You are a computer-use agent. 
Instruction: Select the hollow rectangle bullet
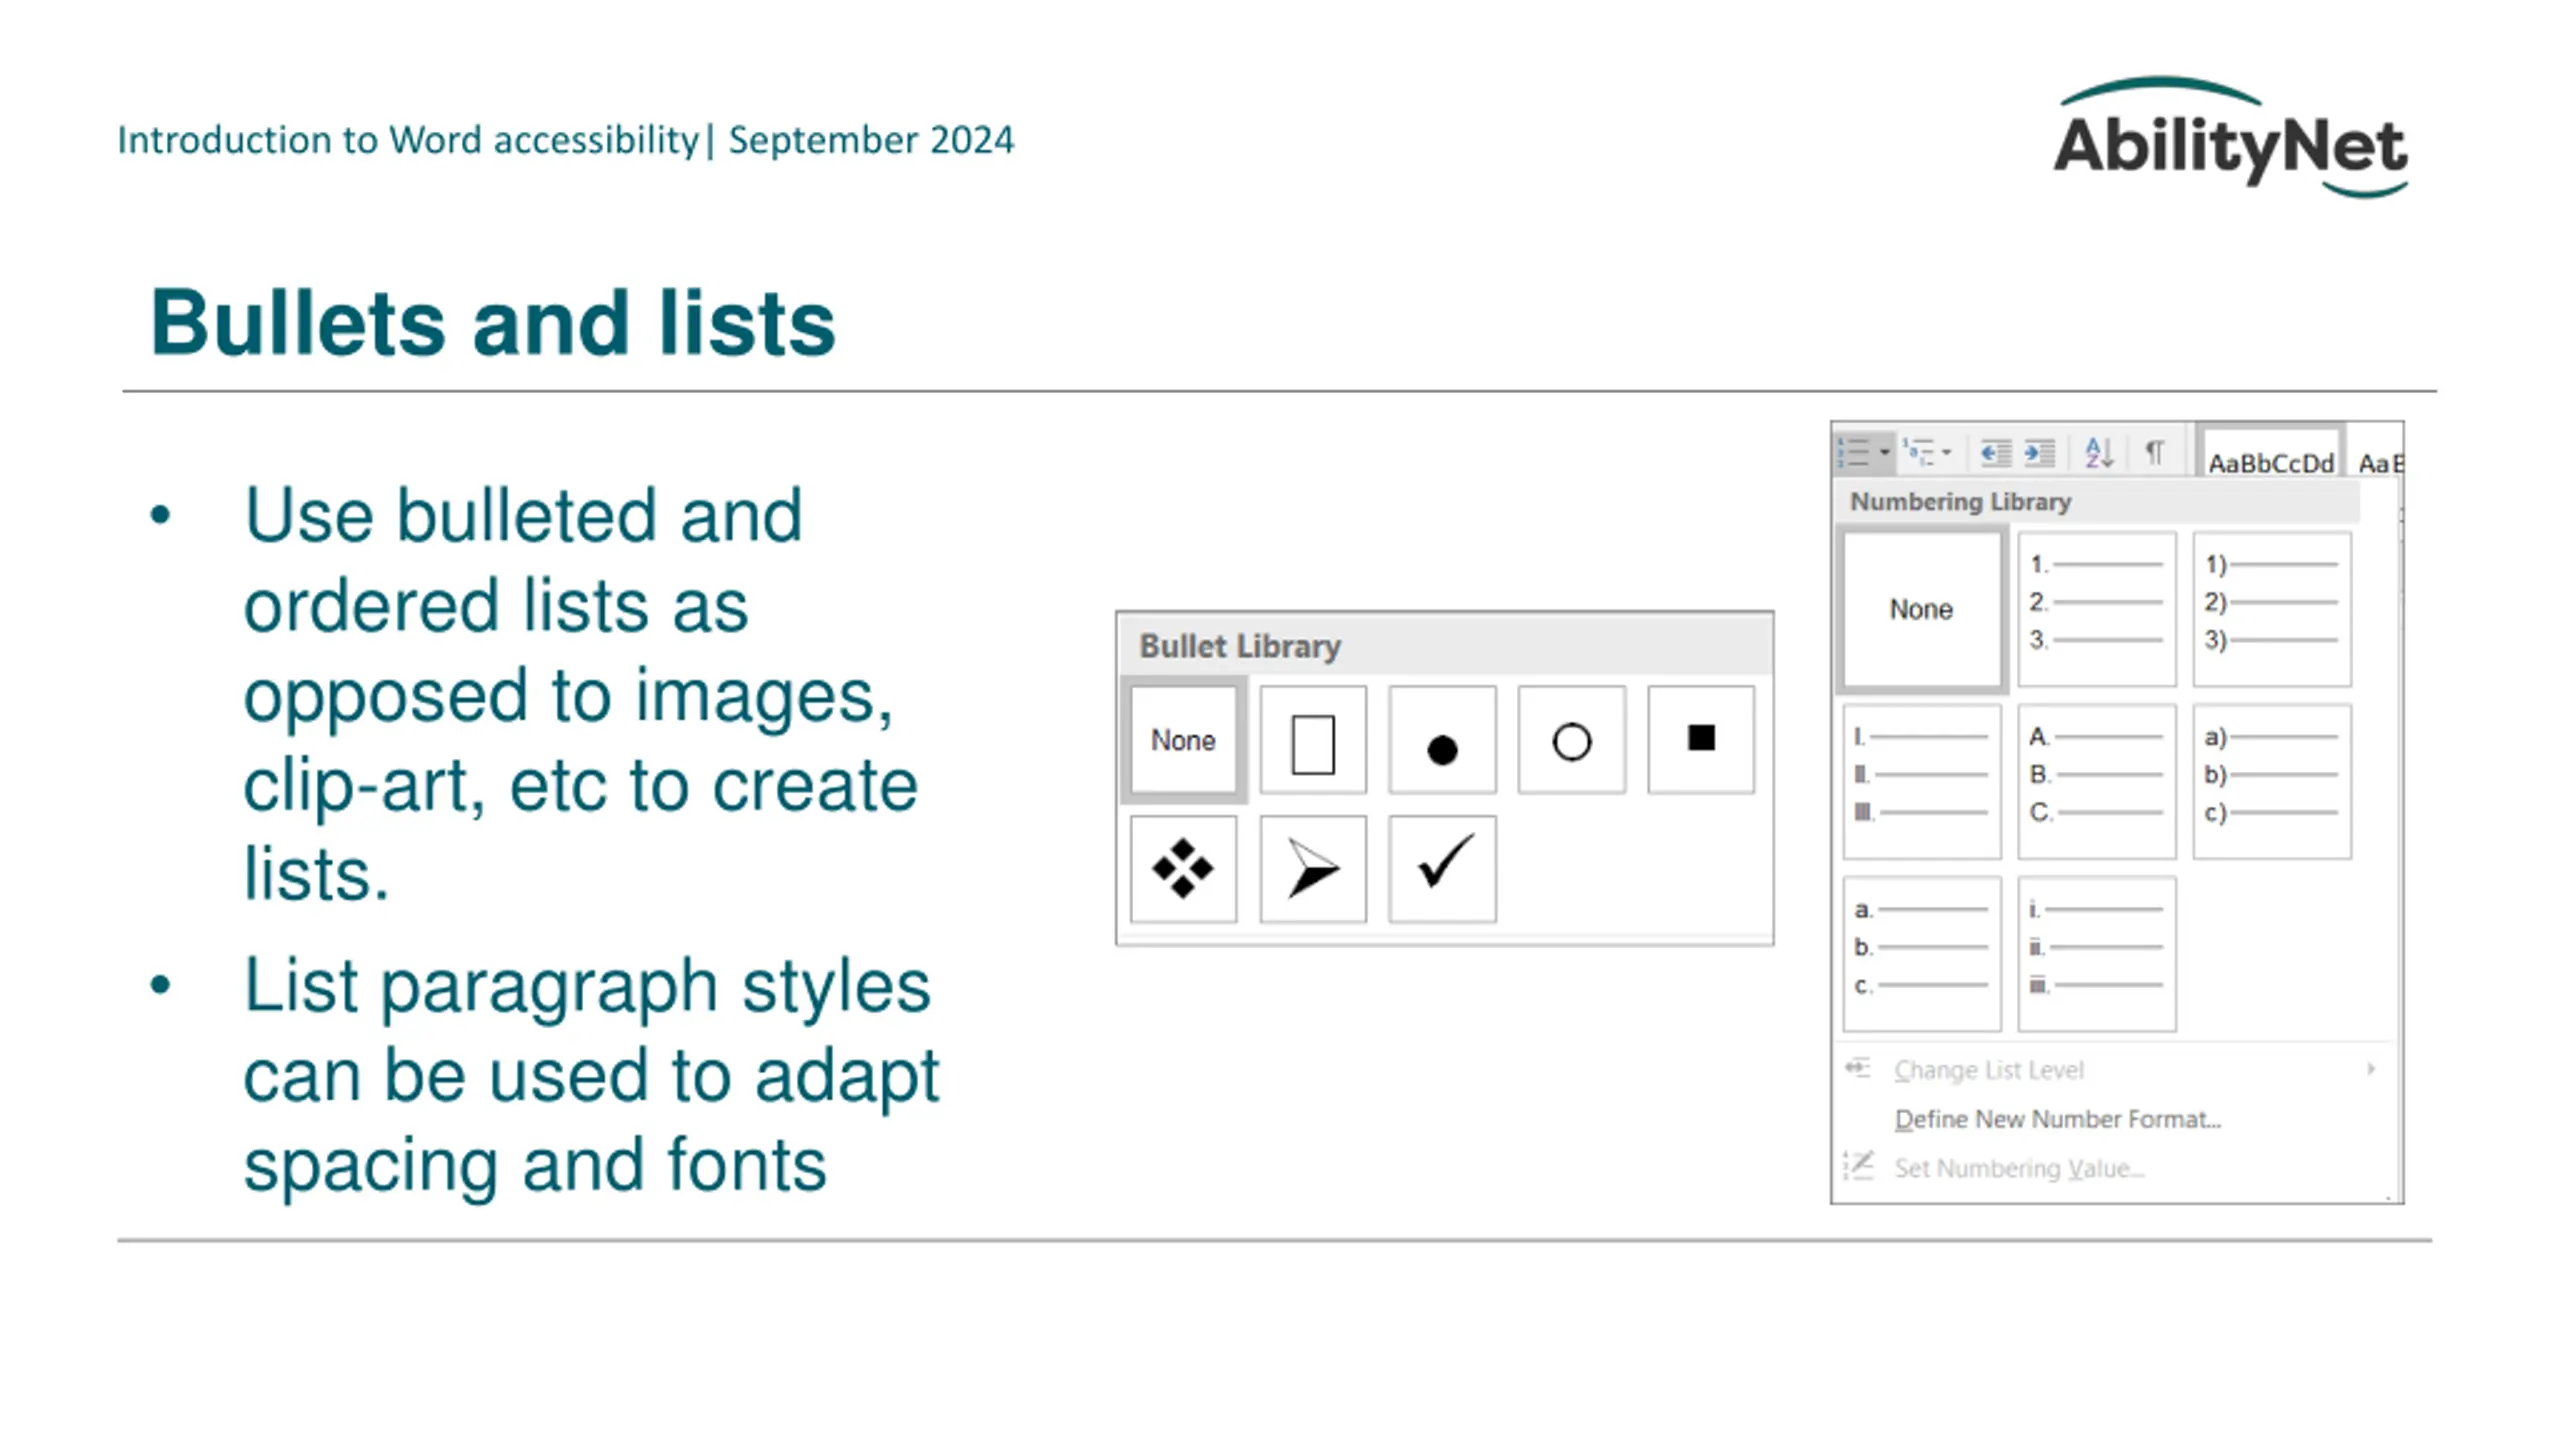coord(1313,740)
